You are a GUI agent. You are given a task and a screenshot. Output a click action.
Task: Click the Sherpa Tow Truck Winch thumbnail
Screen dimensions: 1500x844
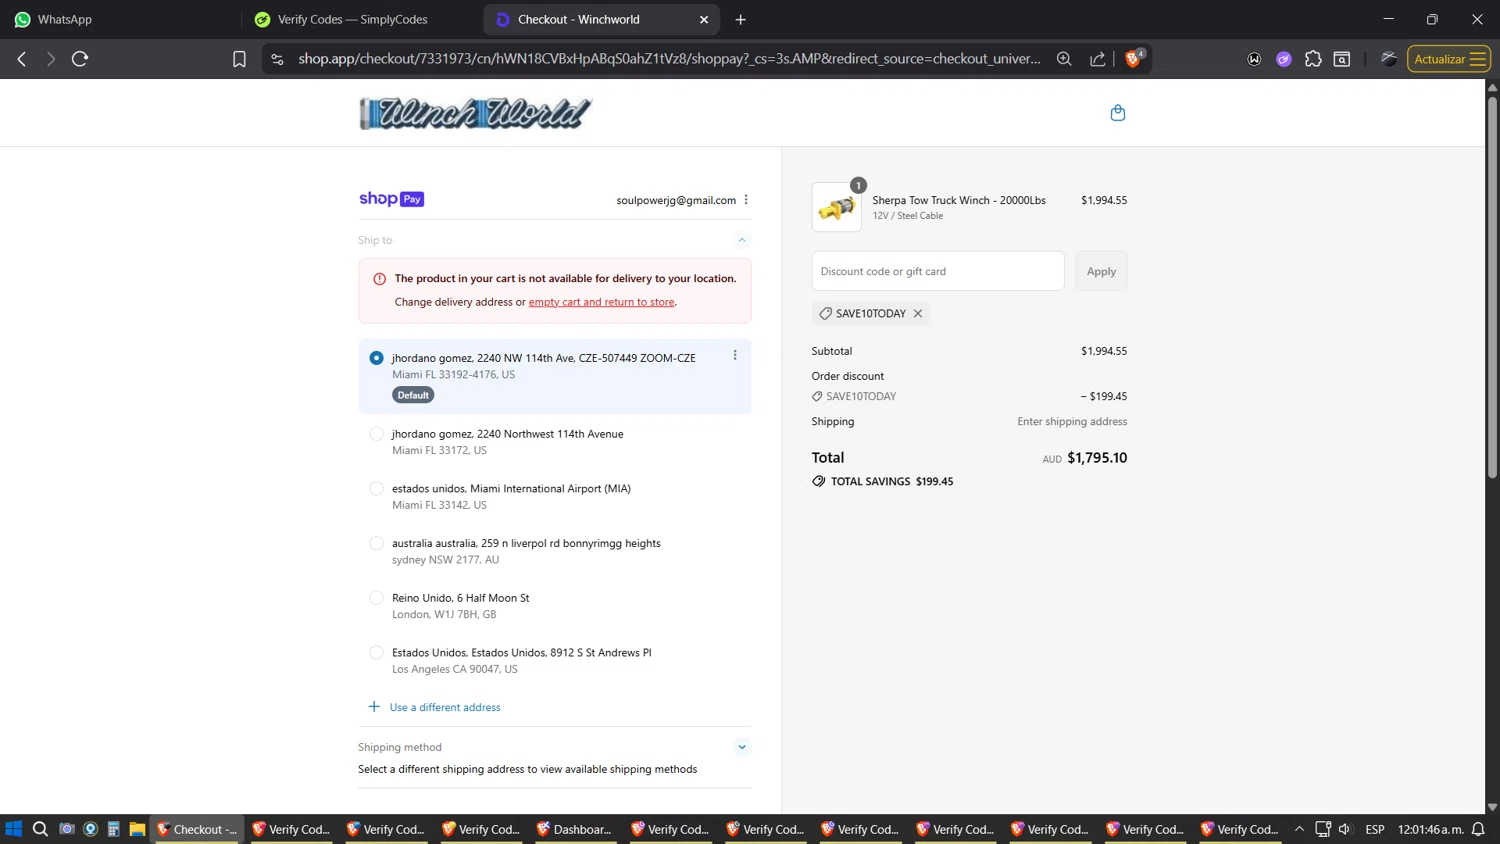click(836, 207)
